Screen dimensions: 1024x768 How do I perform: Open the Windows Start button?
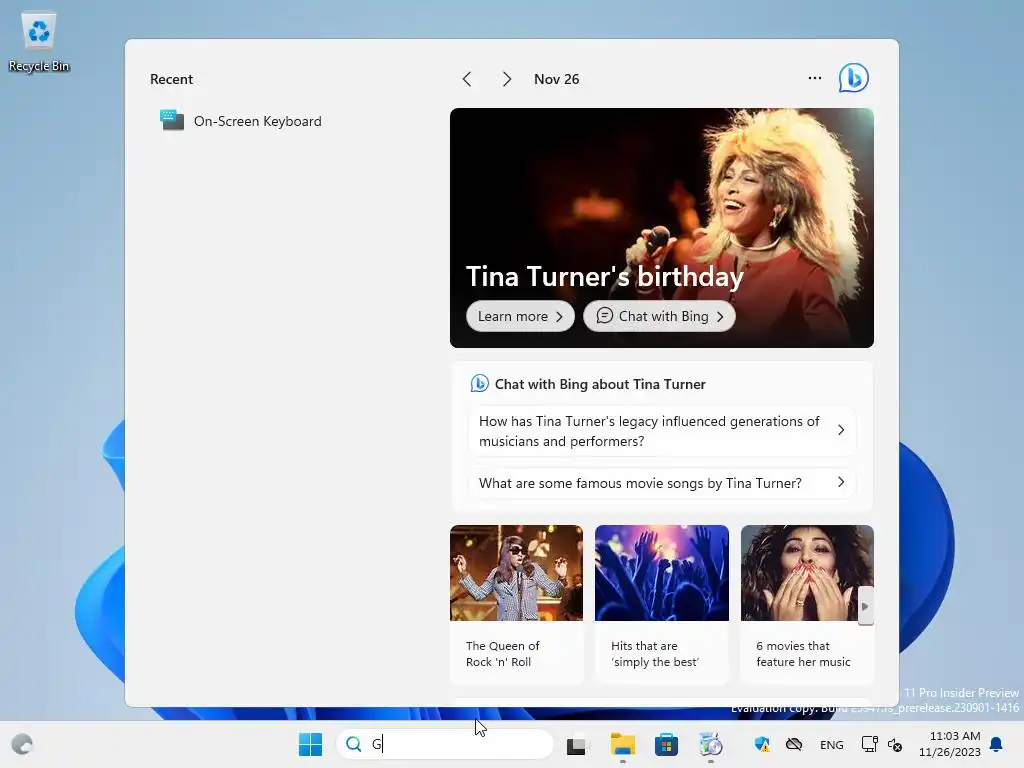point(310,744)
